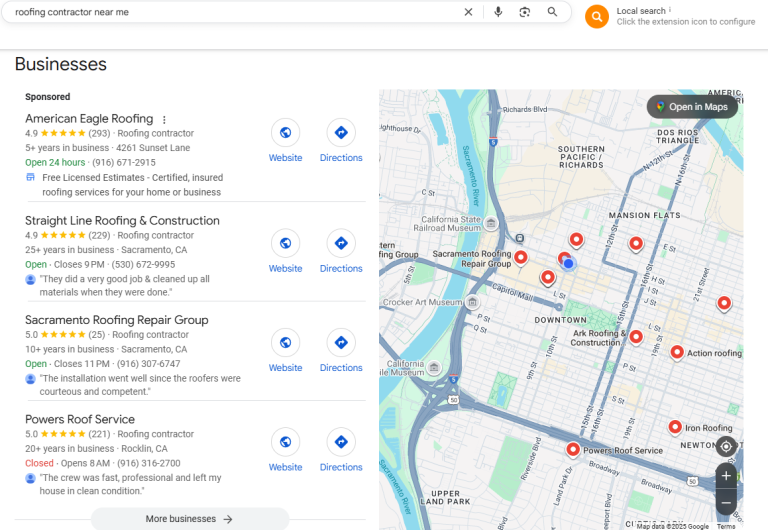Click the review quote 'The crew was fast'

(x=130, y=484)
